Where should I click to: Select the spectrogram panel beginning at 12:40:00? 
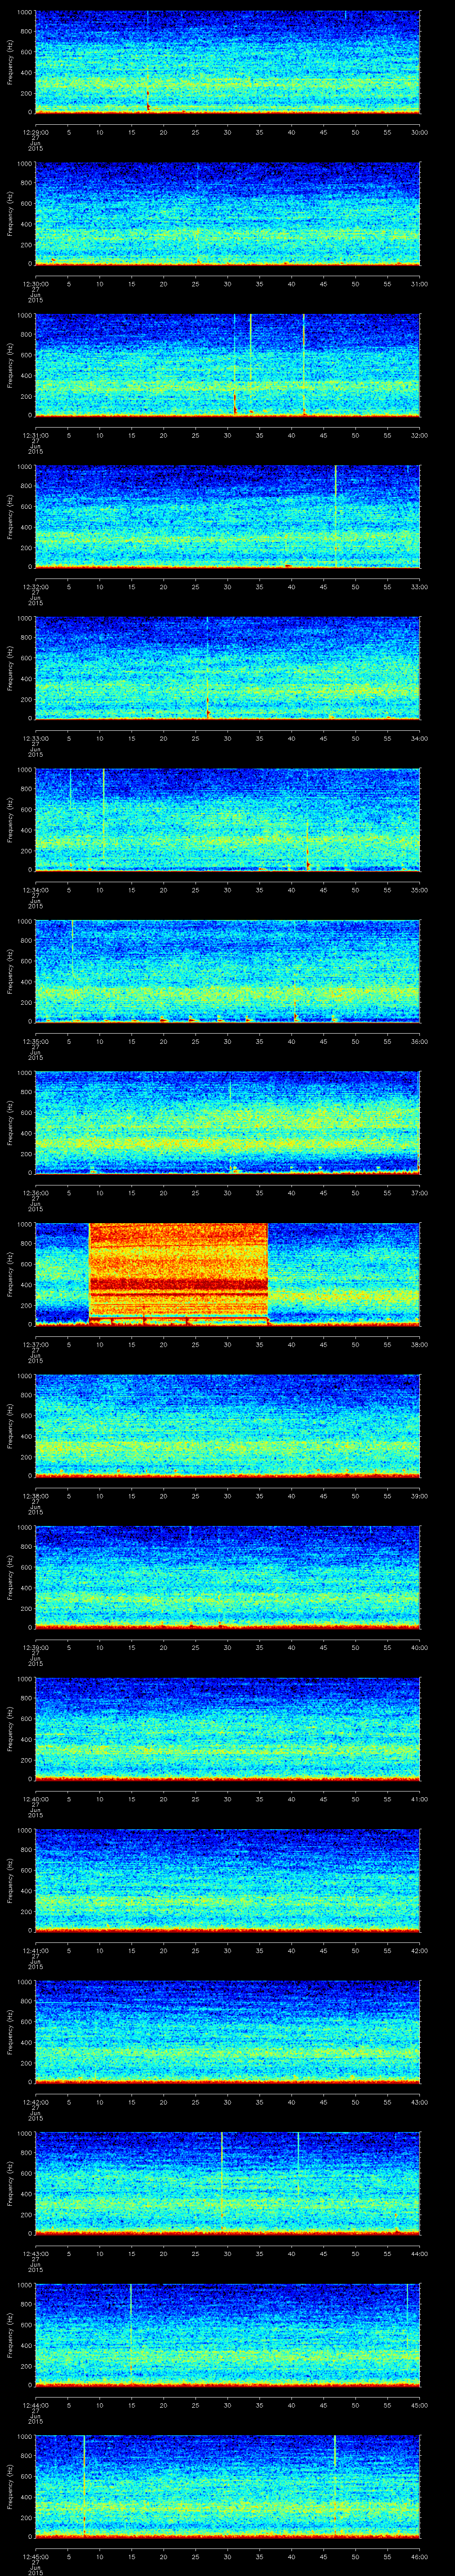tap(228, 1728)
